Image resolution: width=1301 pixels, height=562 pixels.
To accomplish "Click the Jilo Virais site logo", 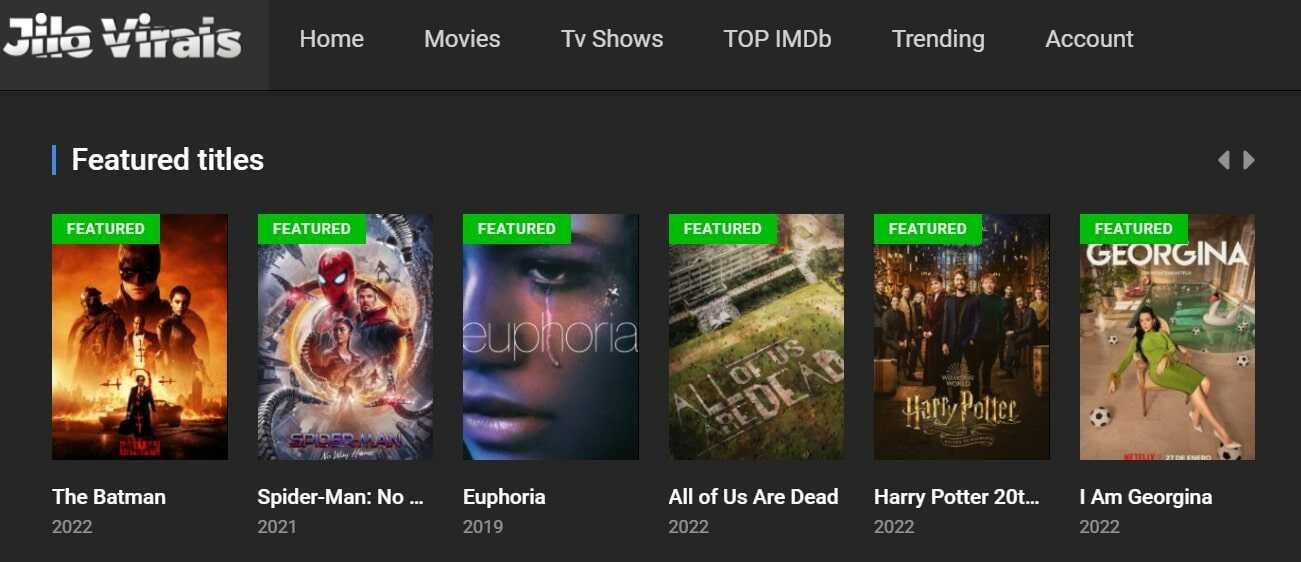I will click(x=123, y=40).
